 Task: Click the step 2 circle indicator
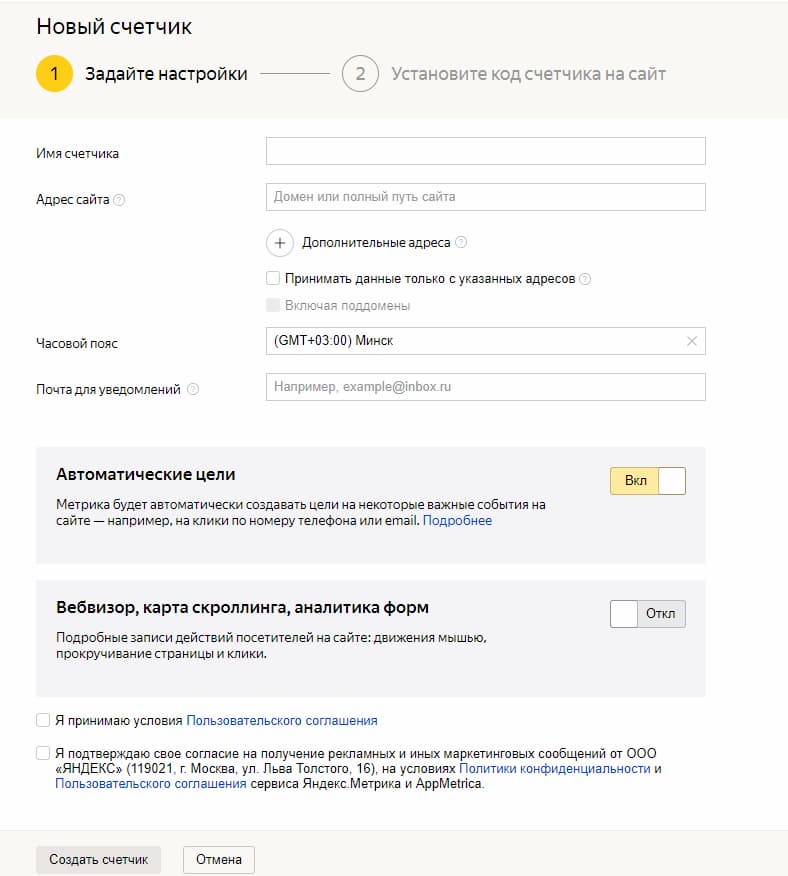pos(360,74)
